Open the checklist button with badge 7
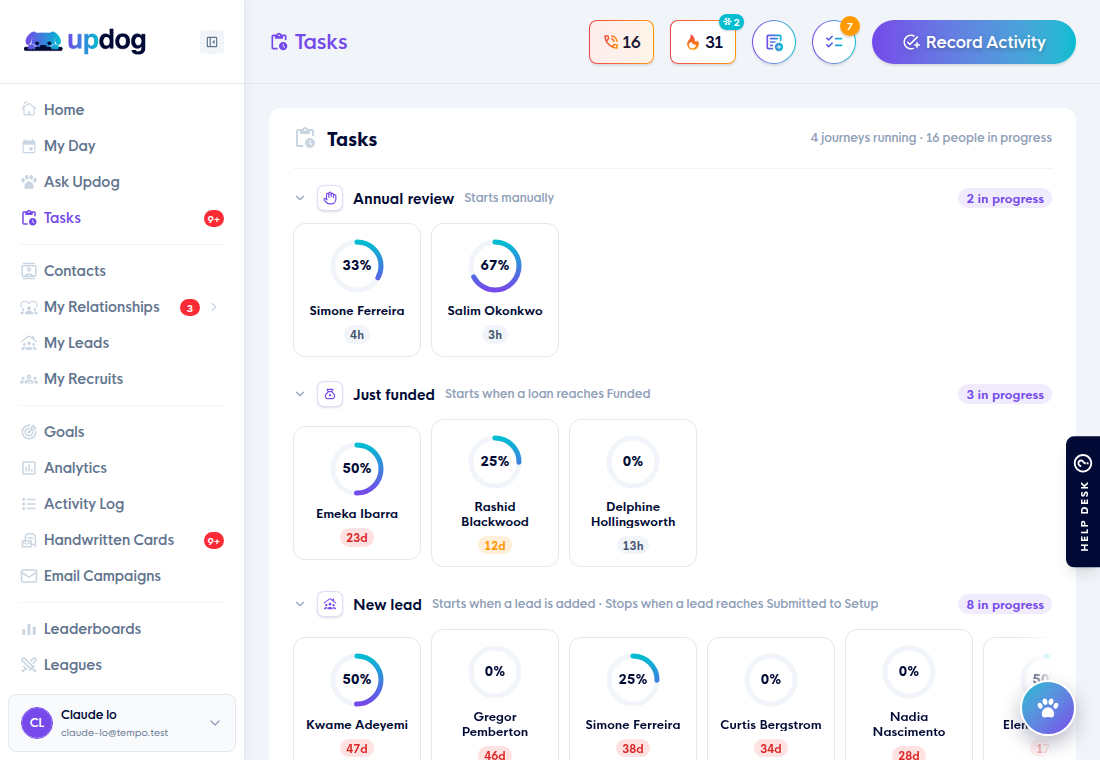Viewport: 1100px width, 760px height. 834,42
